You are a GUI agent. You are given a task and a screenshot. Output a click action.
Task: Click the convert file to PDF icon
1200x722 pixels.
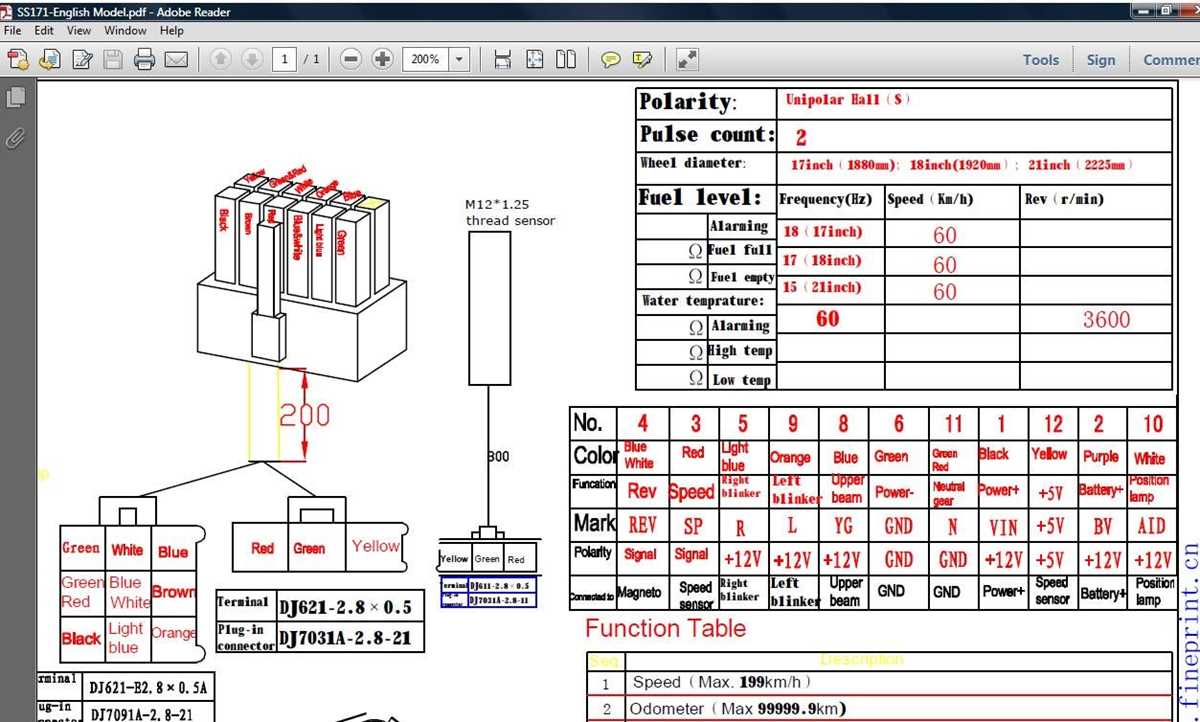pyautogui.click(x=49, y=60)
